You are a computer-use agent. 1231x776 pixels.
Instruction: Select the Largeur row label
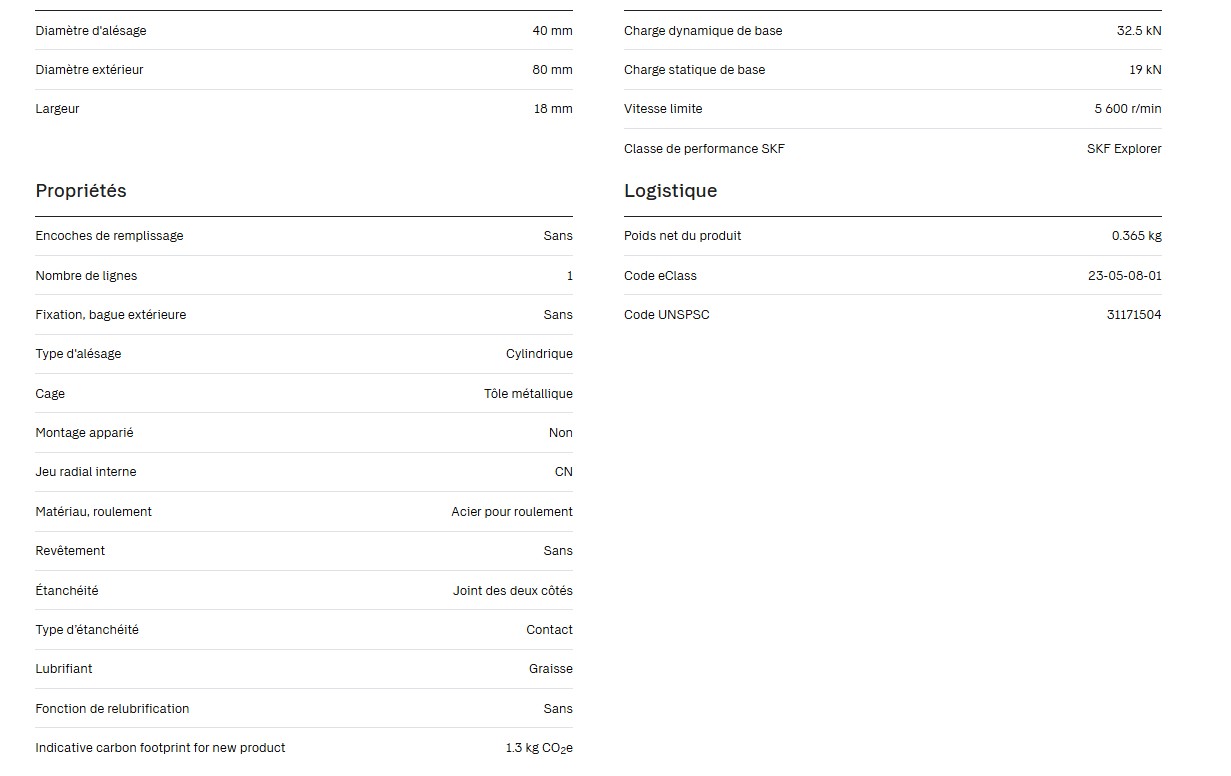coord(57,109)
